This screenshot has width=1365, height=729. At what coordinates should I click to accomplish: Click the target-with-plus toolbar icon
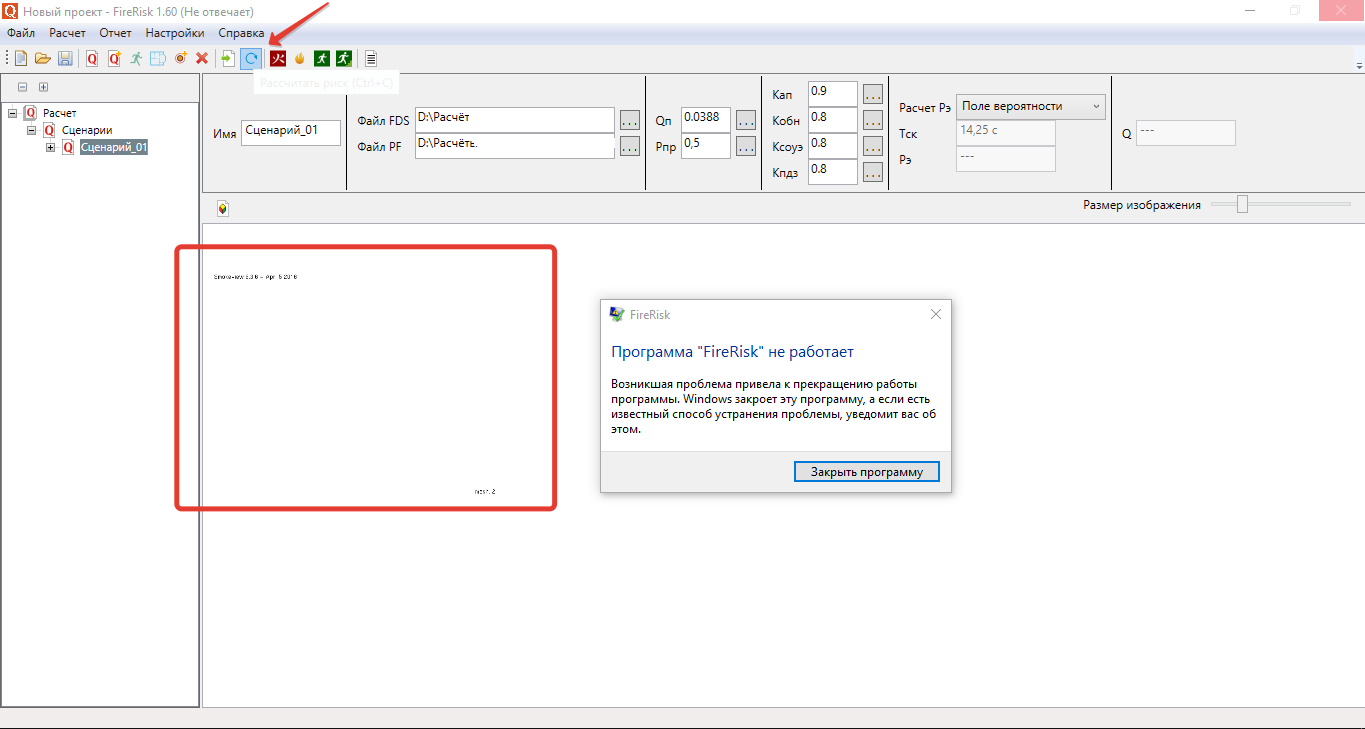click(180, 58)
